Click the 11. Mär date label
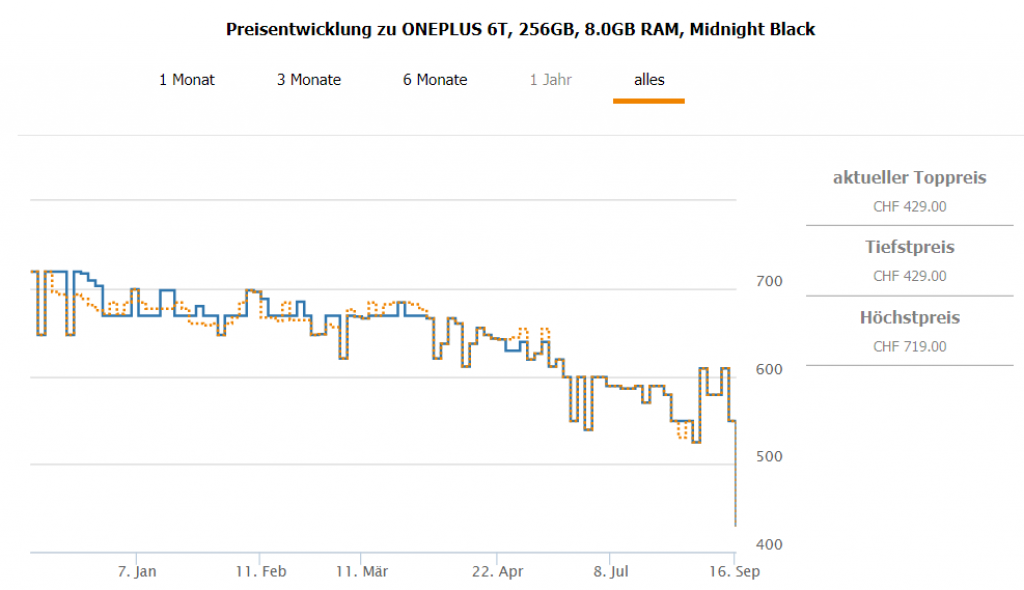The width and height of the screenshot is (1024, 590). pyautogui.click(x=361, y=572)
